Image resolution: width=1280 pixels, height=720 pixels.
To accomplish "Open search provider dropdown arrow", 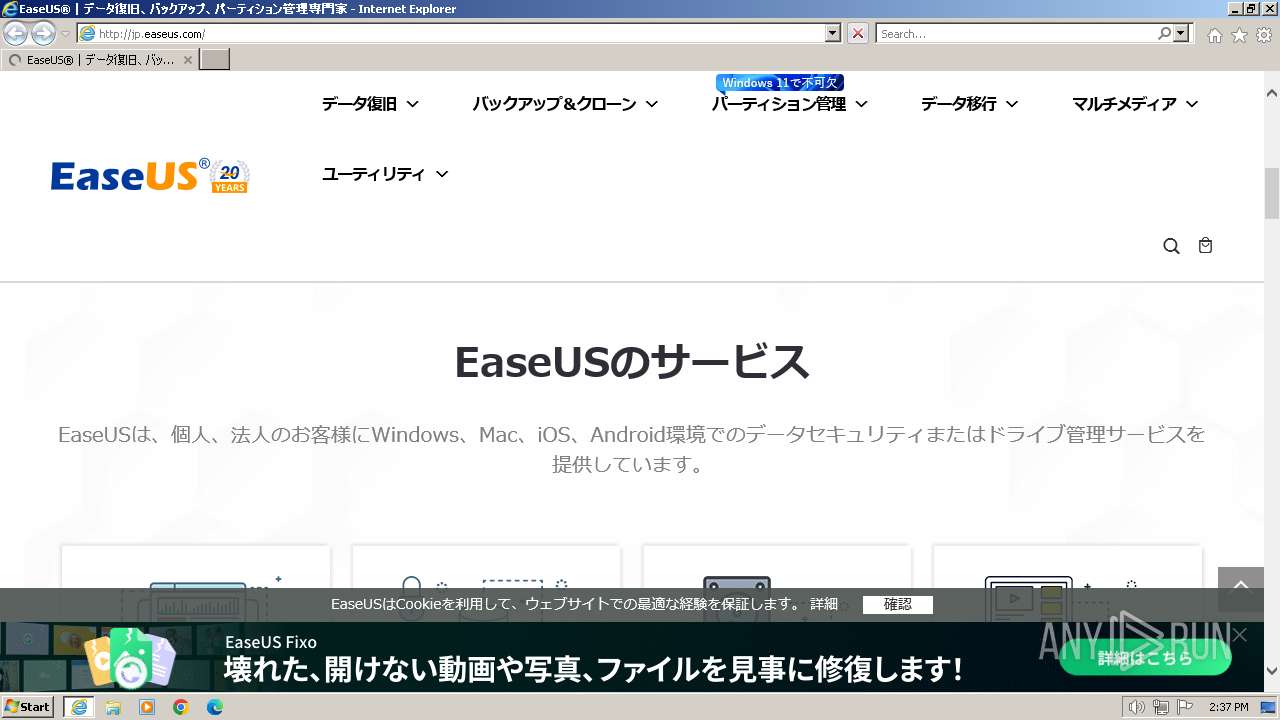I will [x=1182, y=33].
